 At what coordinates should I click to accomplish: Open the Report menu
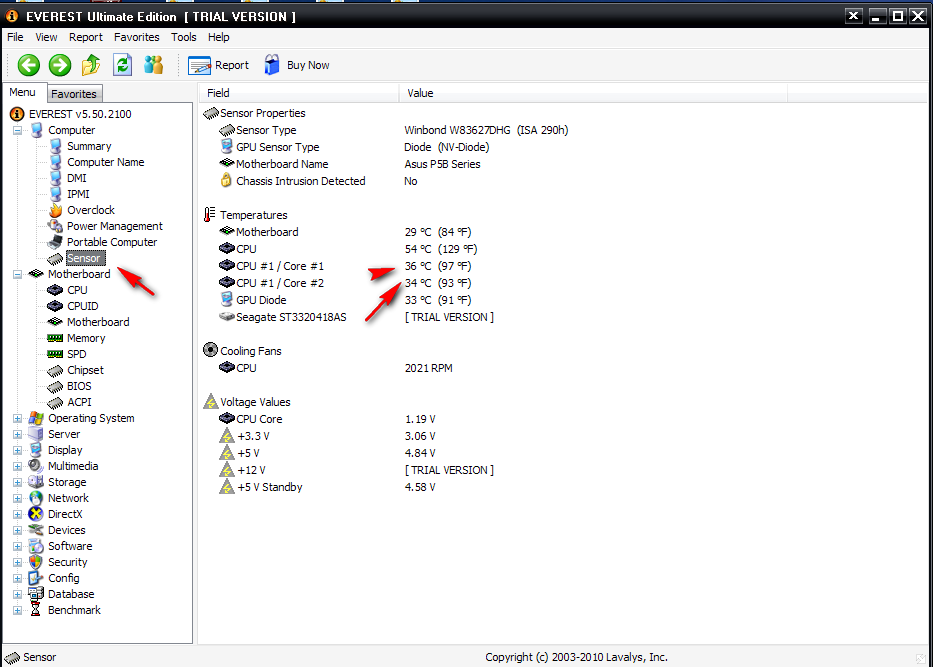click(x=86, y=37)
